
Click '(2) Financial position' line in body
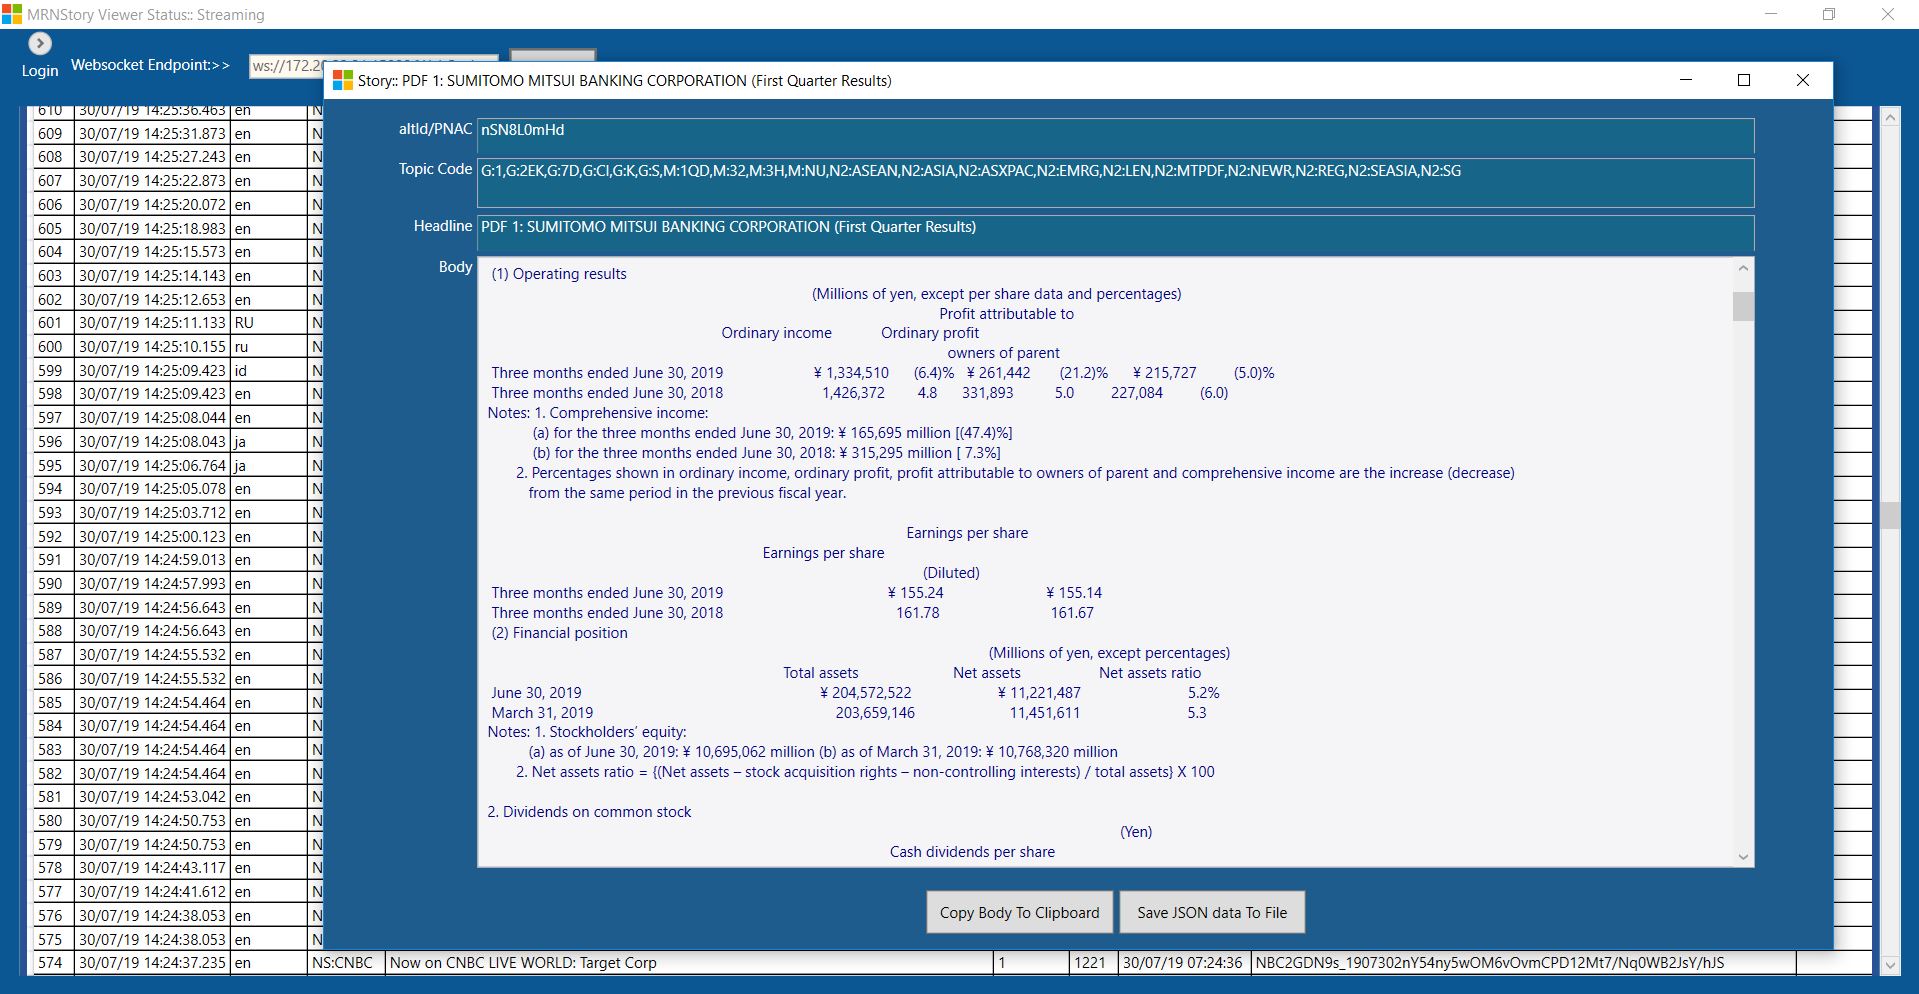(560, 633)
